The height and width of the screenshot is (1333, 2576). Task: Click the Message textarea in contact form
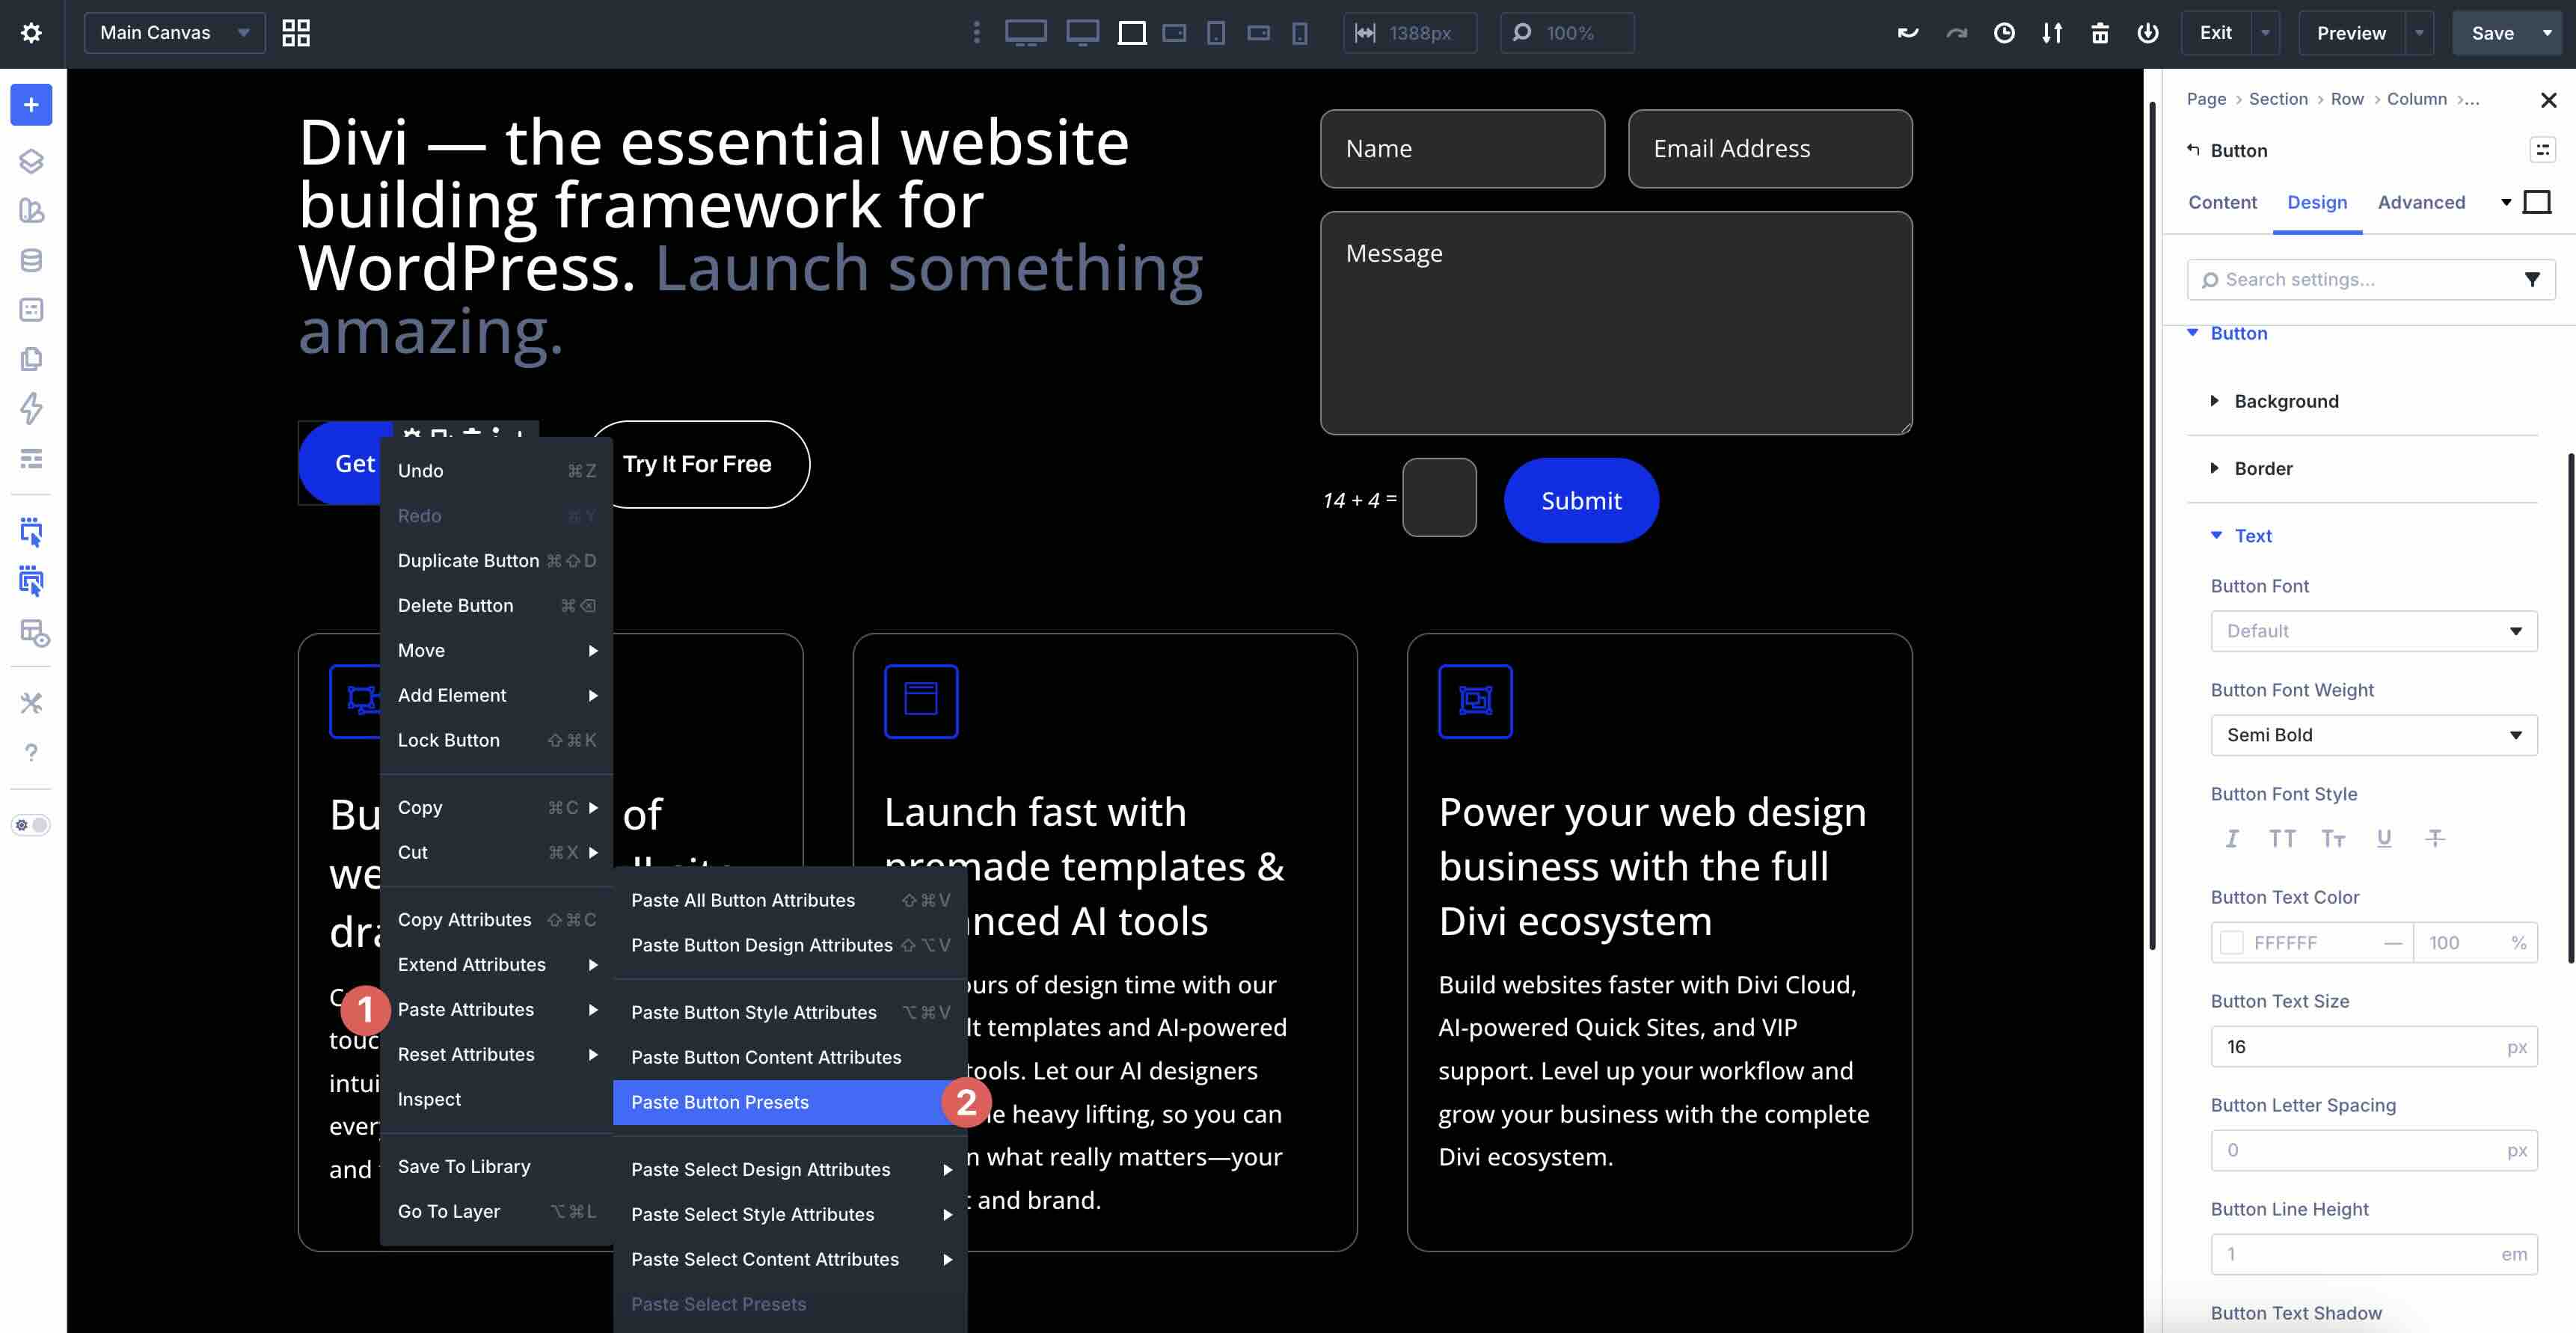coord(1616,323)
